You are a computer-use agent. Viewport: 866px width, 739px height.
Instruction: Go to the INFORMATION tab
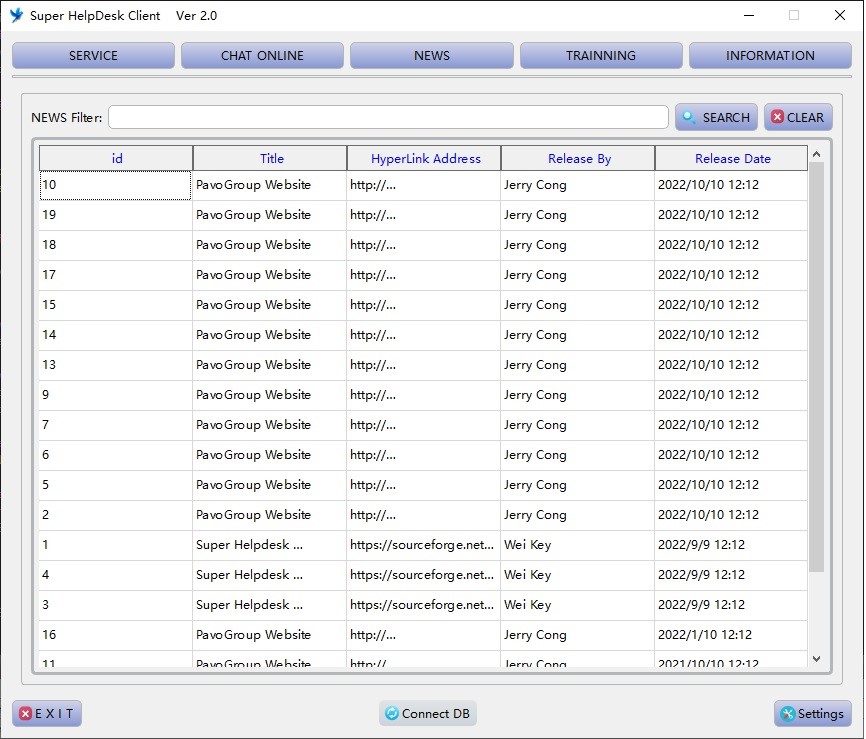point(770,56)
